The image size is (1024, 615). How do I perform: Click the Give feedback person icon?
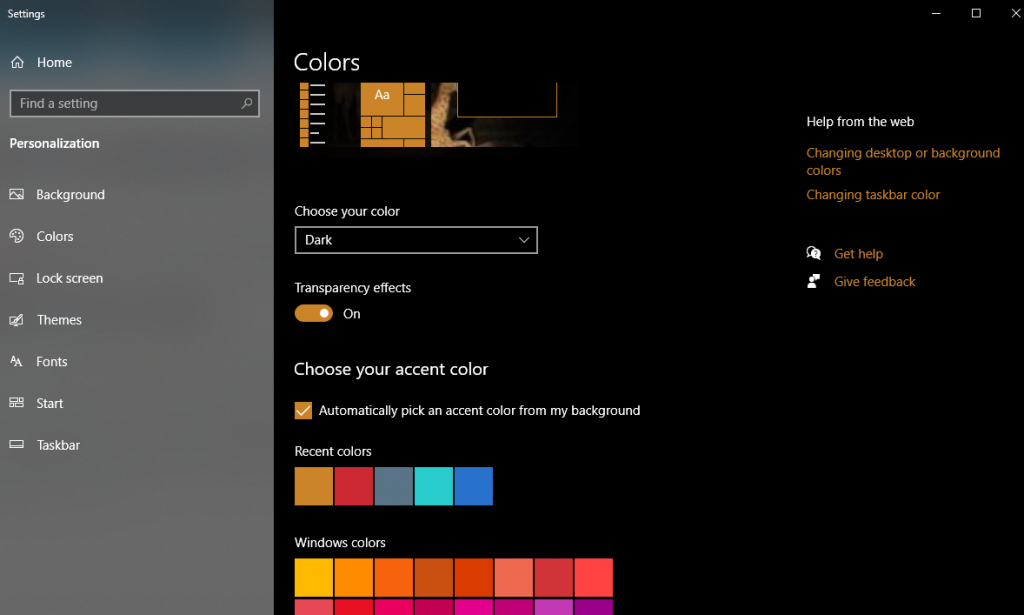(x=814, y=281)
